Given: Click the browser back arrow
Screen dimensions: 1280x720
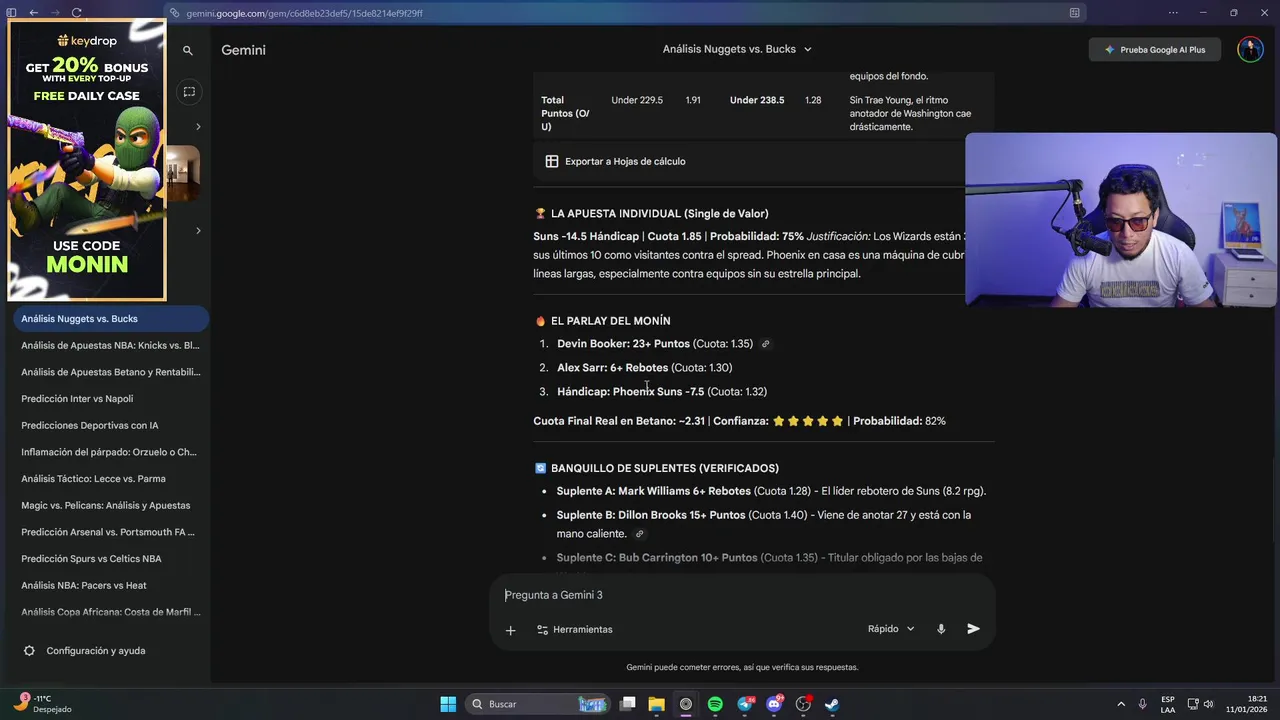Looking at the screenshot, I should 33,13.
